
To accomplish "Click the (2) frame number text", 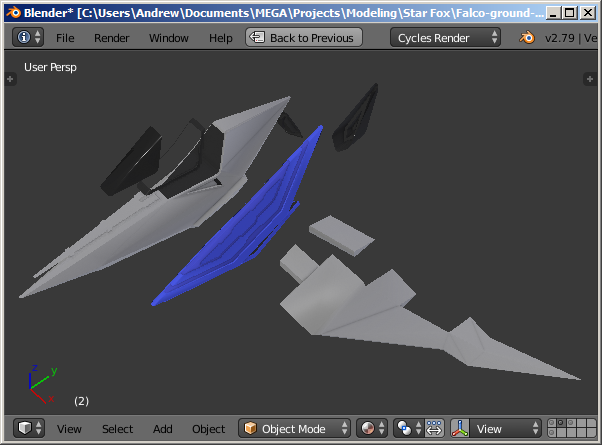I will tap(81, 401).
